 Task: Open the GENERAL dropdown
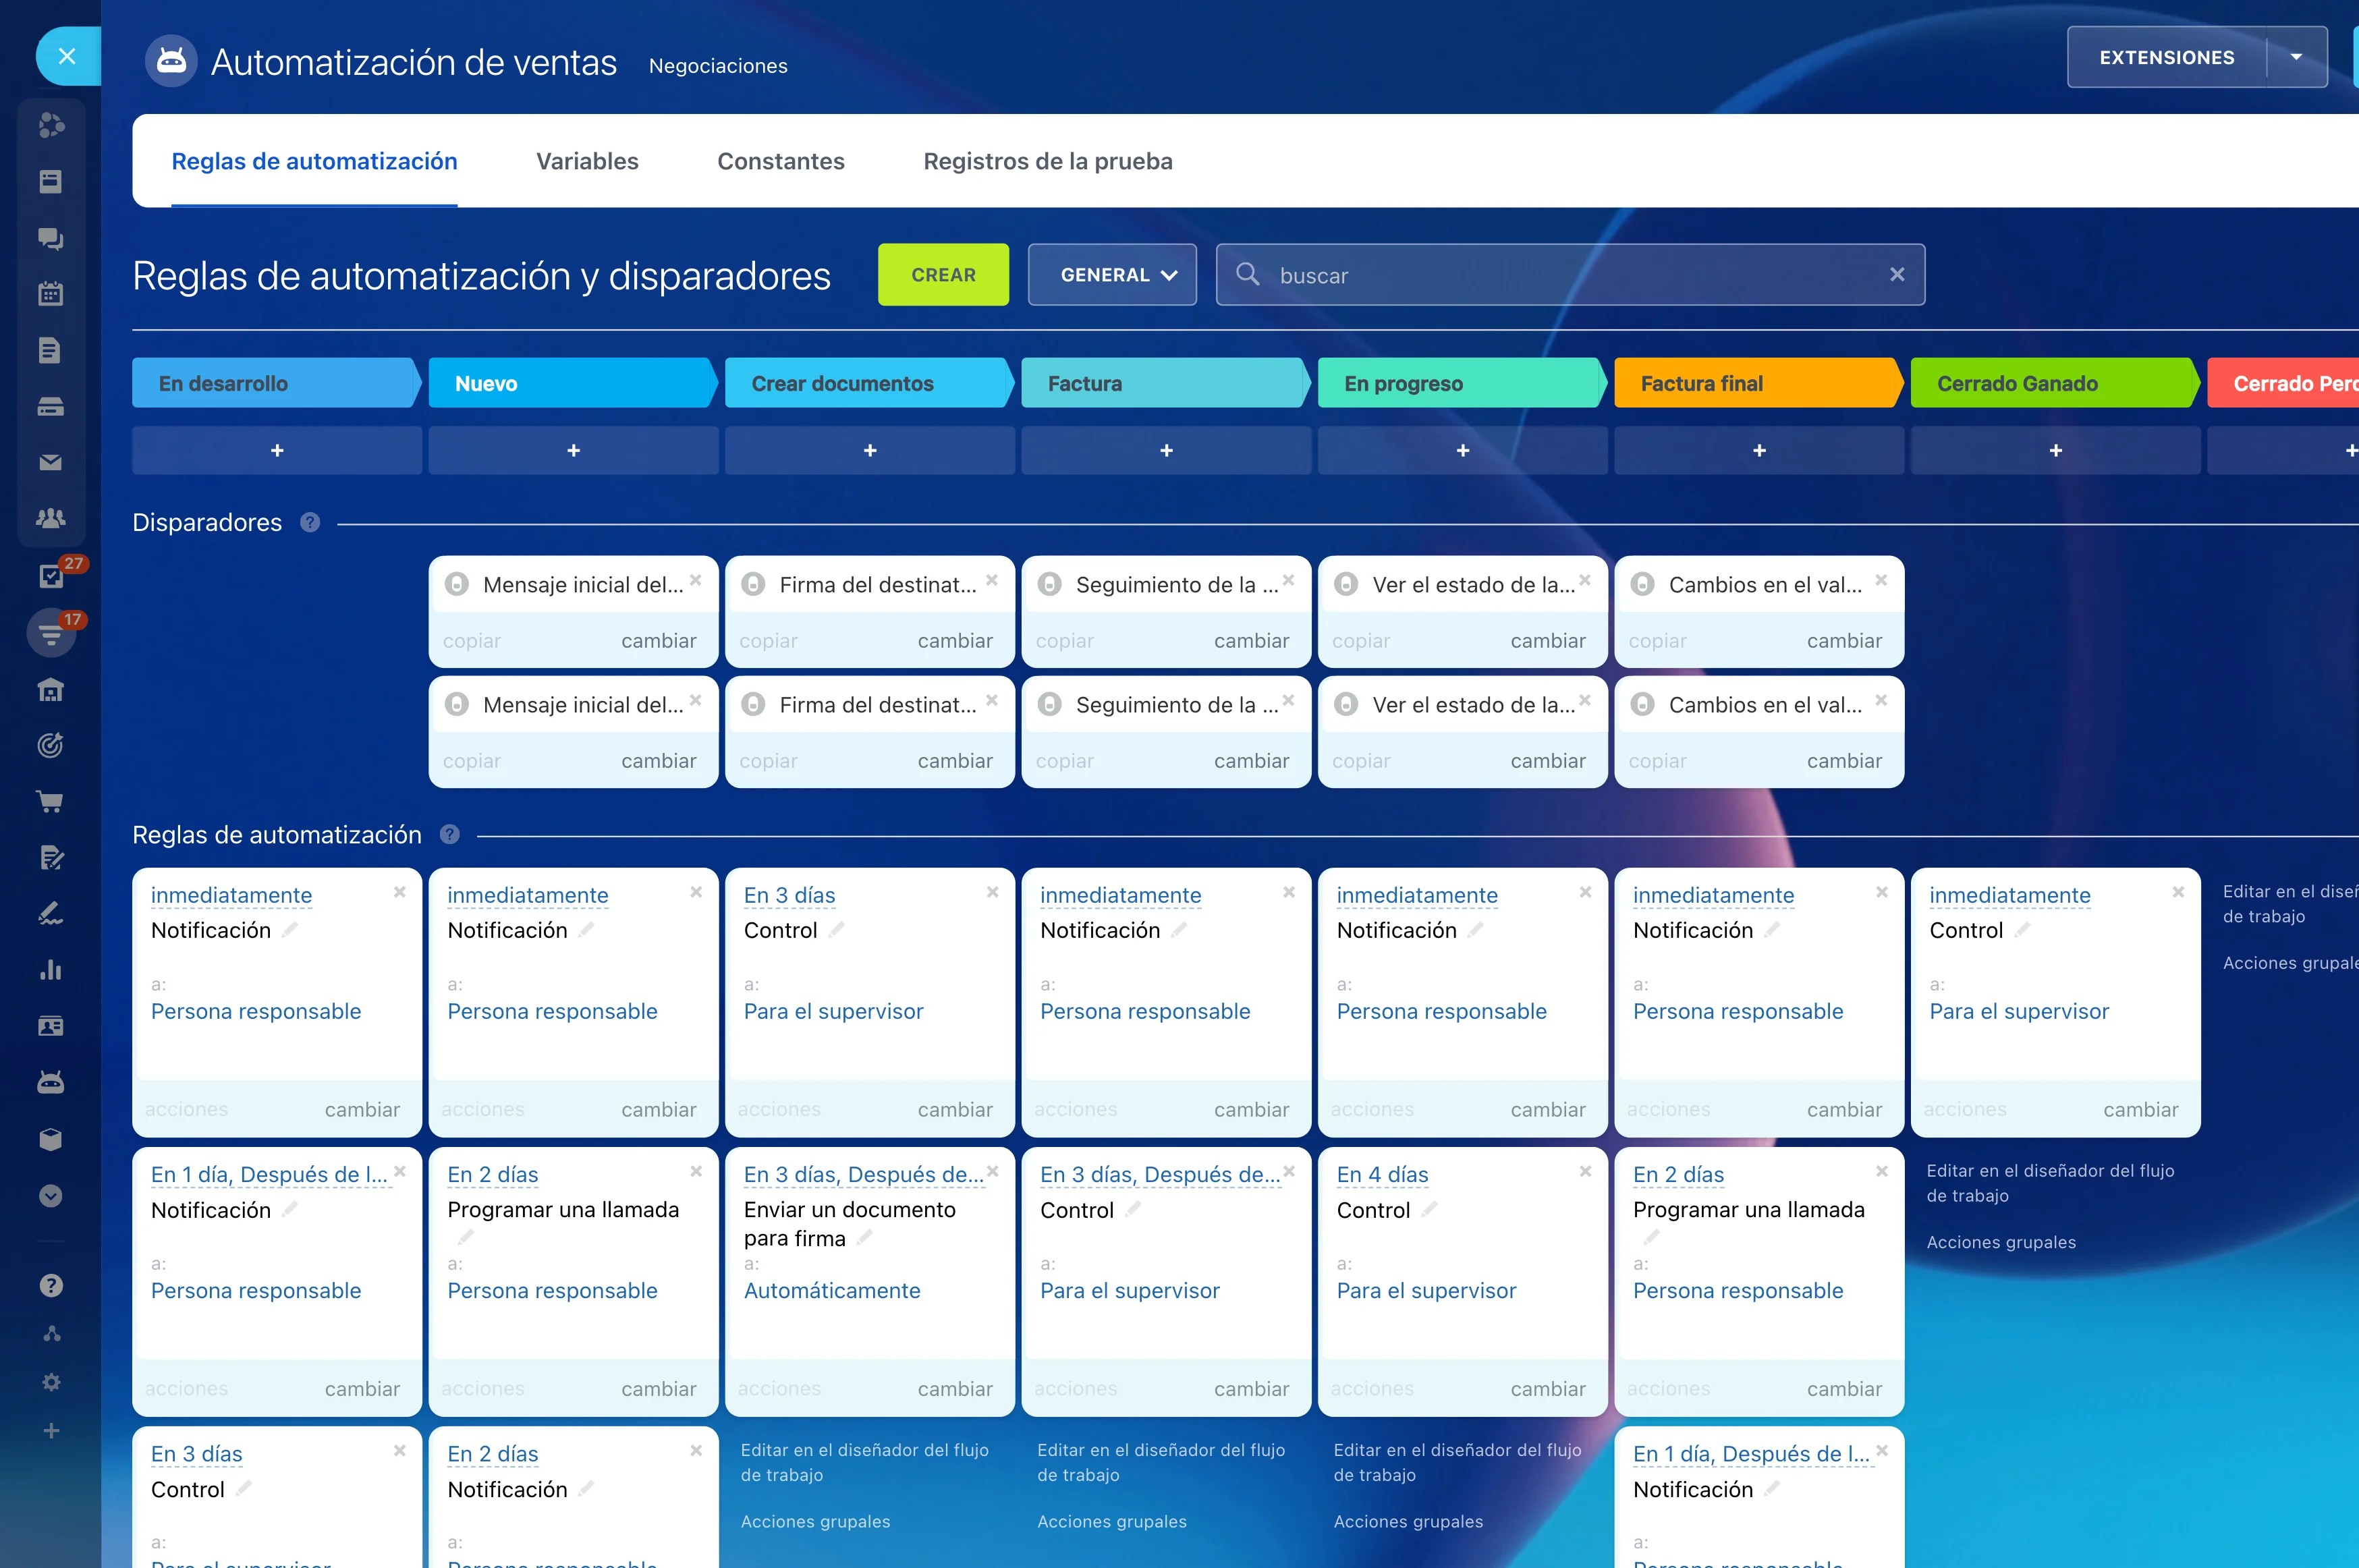[1111, 275]
